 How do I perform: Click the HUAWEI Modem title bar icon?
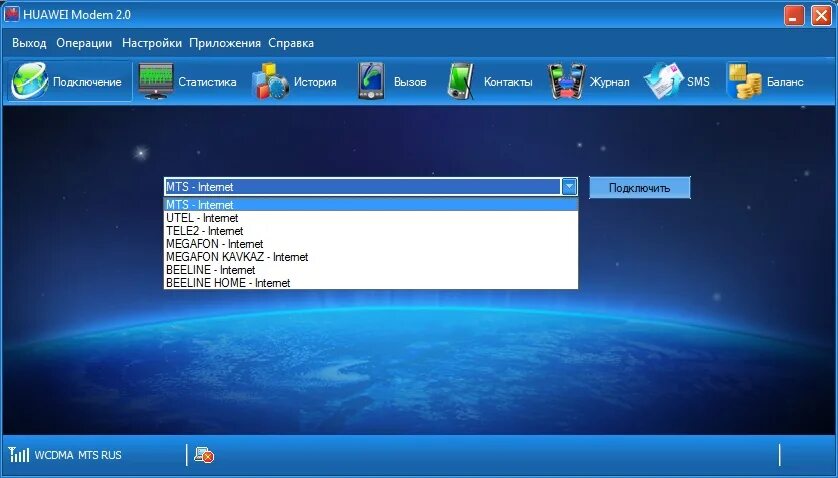(x=12, y=14)
